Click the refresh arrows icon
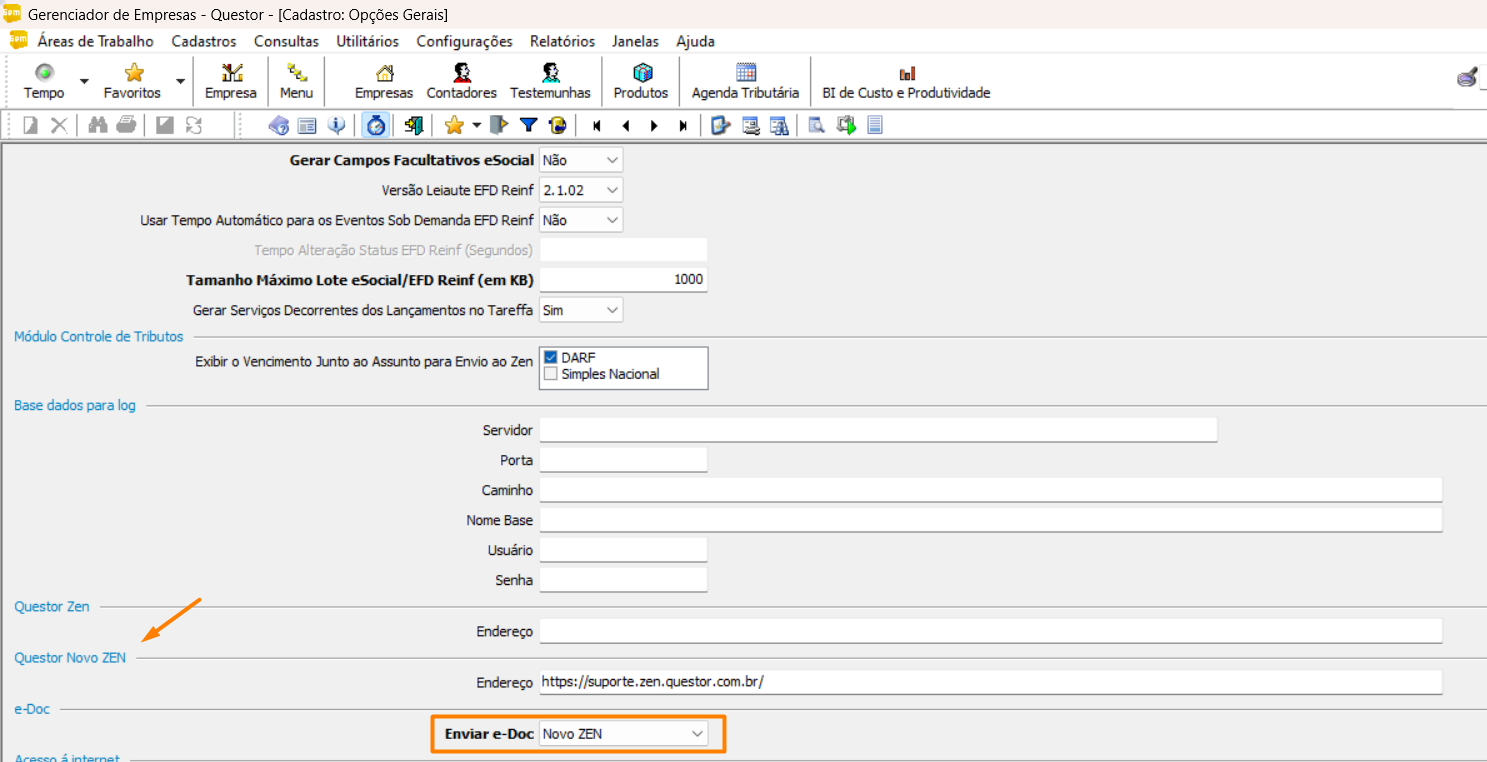Image resolution: width=1487 pixels, height=762 pixels. pyautogui.click(x=193, y=125)
